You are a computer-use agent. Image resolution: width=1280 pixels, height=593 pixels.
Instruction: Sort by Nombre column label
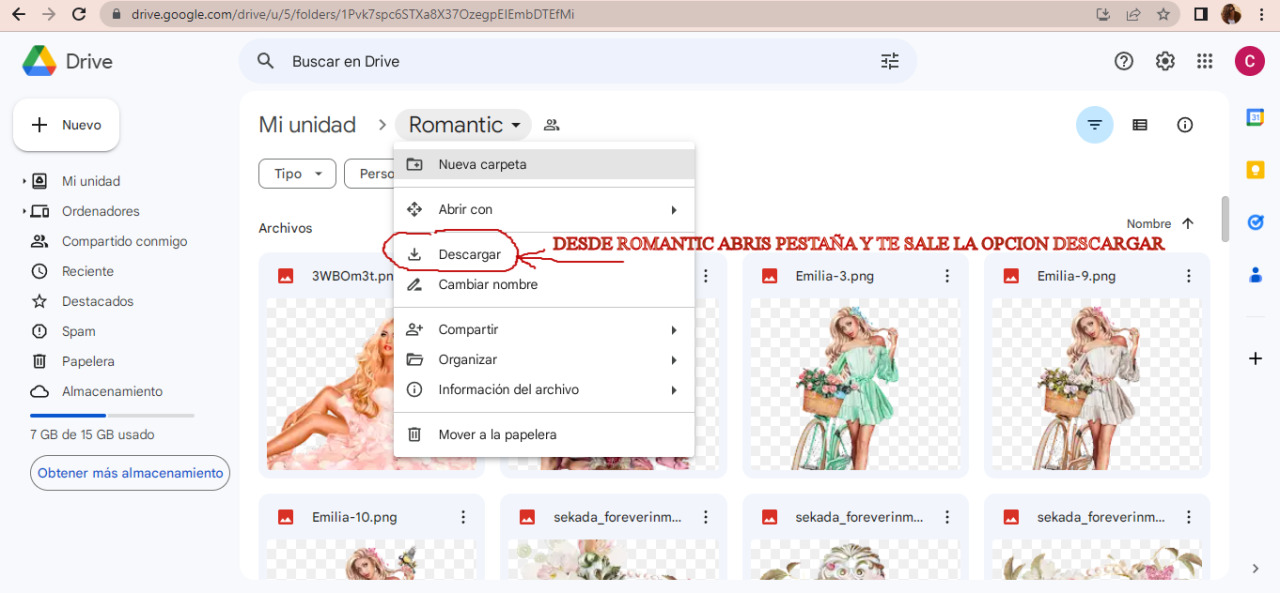[x=1149, y=224]
